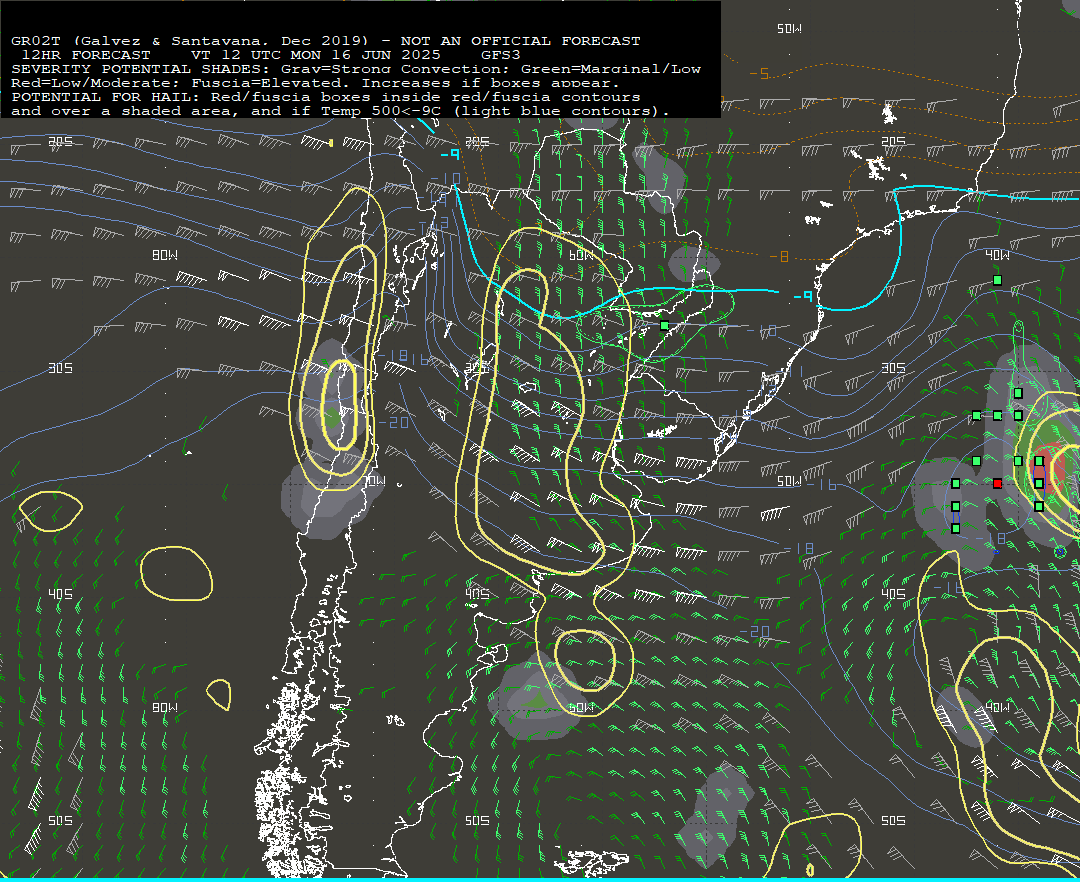Click the small yellow tick mark on 20S line
Screen dimensions: 1080x882
pyautogui.click(x=331, y=143)
